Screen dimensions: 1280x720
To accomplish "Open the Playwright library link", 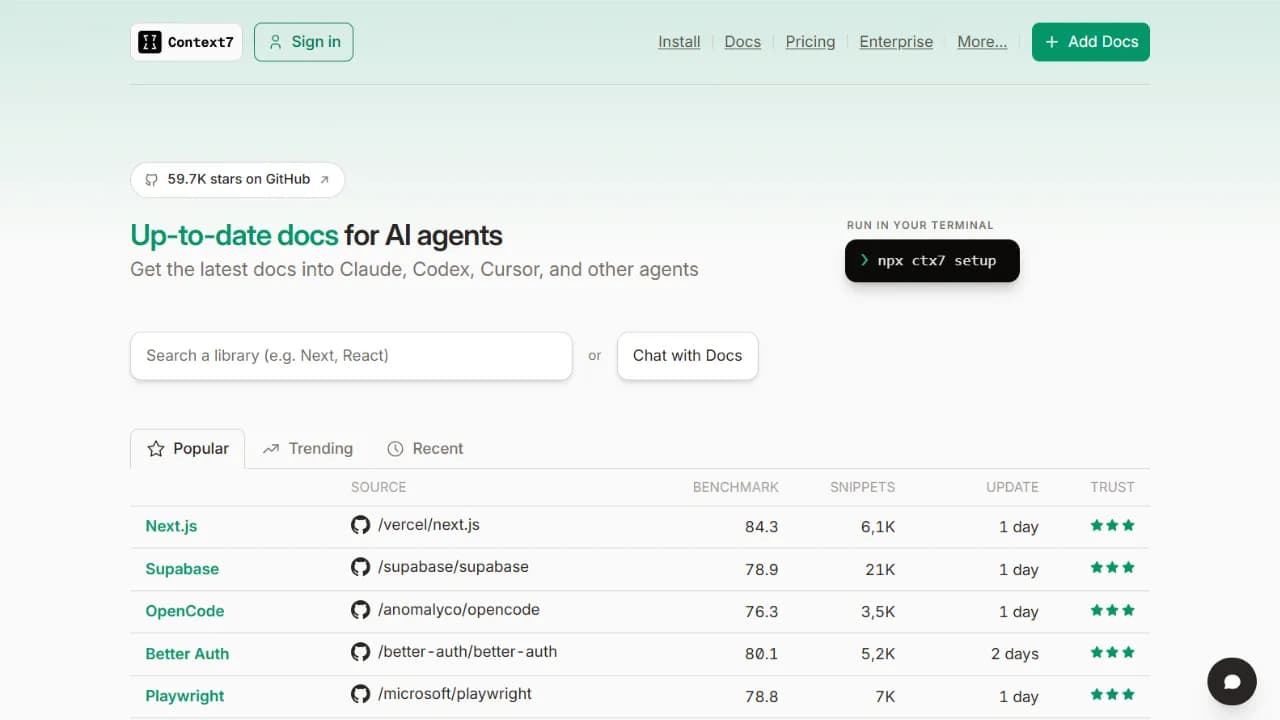I will (x=185, y=696).
